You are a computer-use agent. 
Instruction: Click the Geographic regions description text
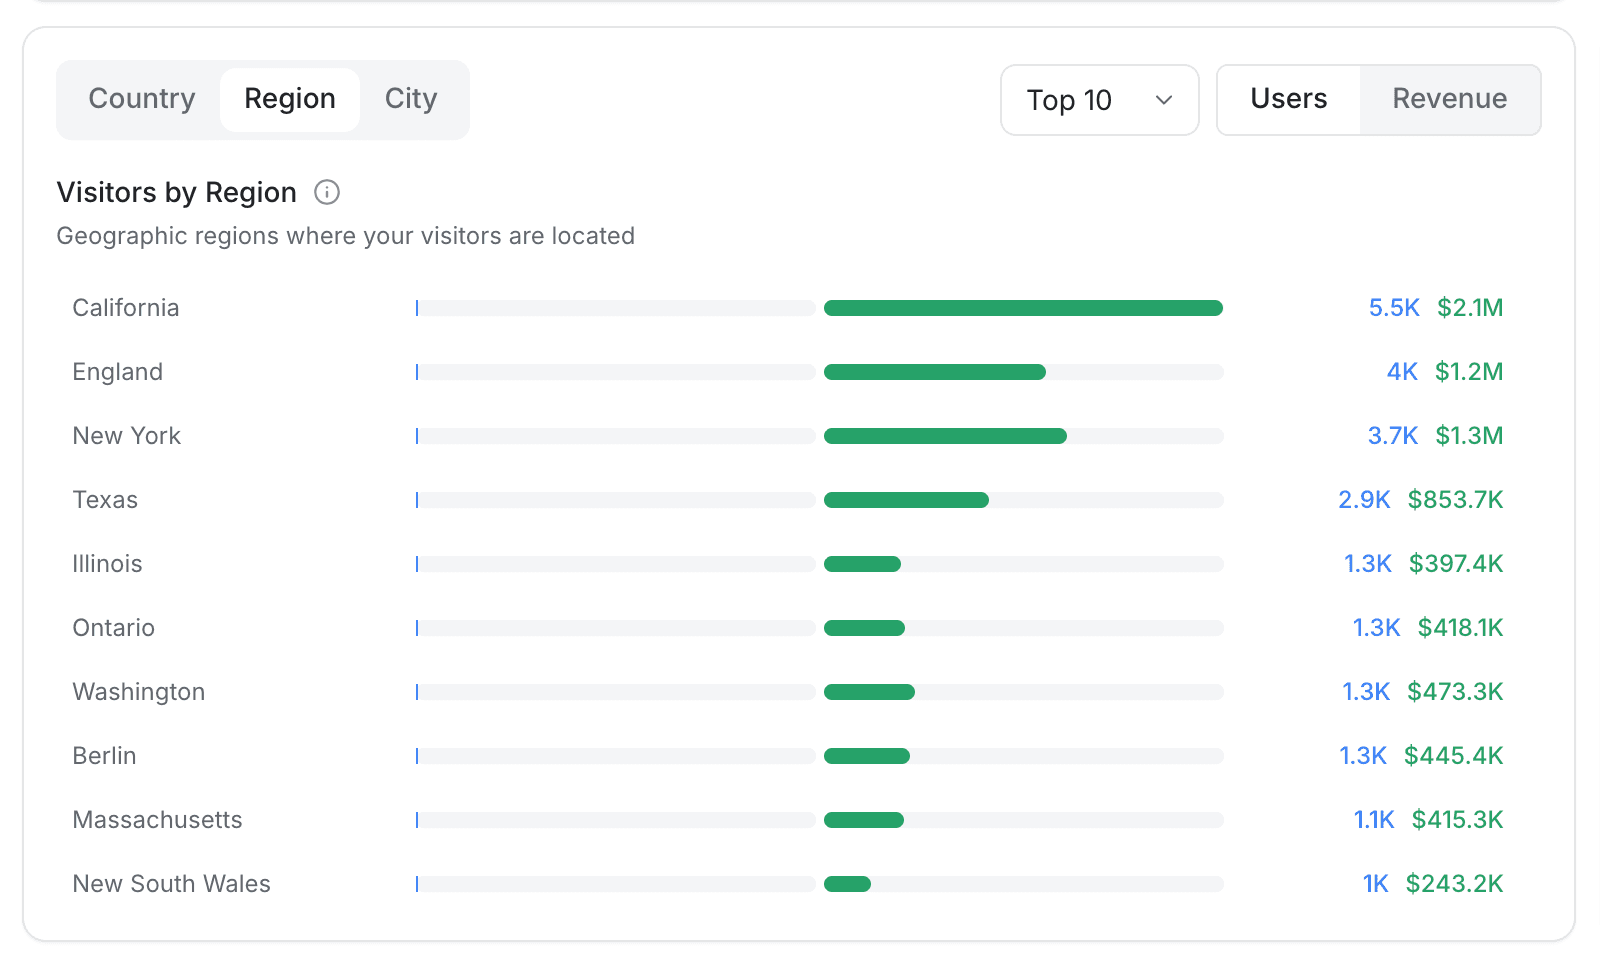346,236
